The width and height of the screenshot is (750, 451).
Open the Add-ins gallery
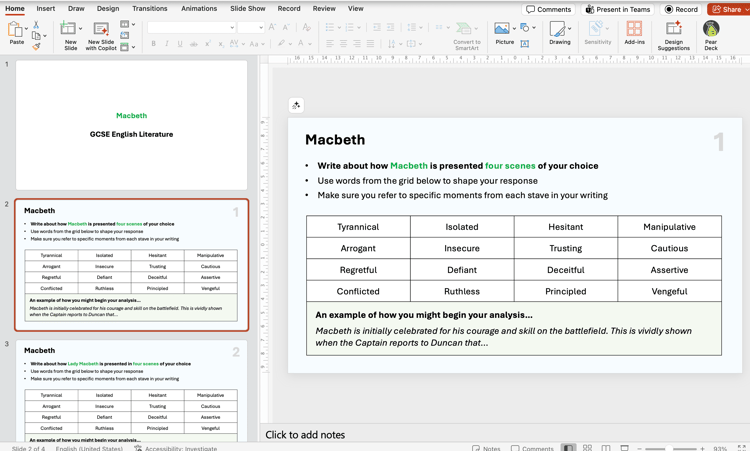[634, 29]
